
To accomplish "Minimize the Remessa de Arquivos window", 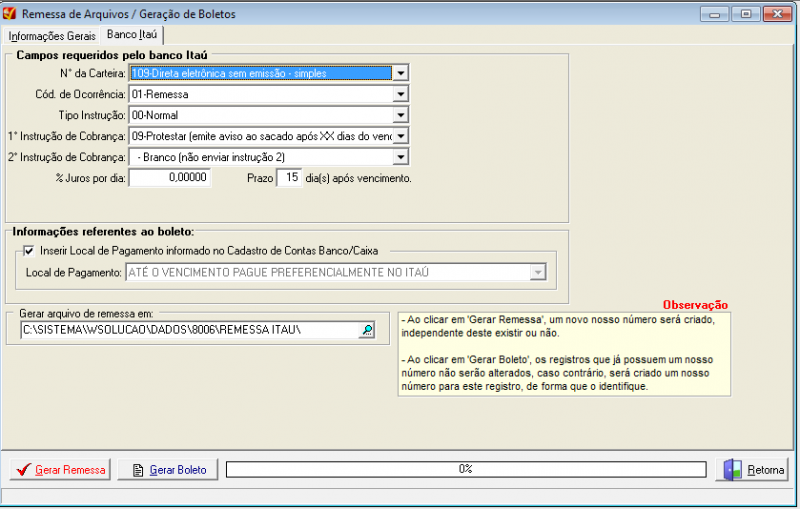I will pyautogui.click(x=714, y=14).
